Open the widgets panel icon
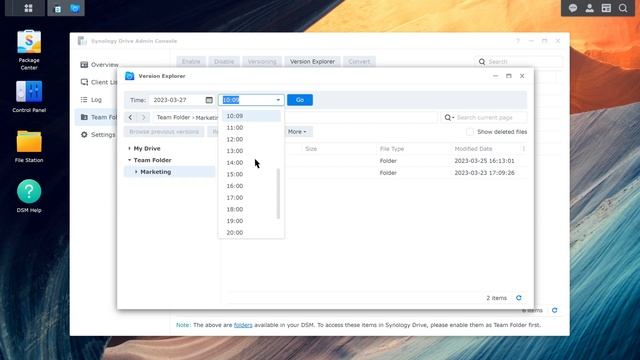The width and height of the screenshot is (640, 360). coord(606,8)
